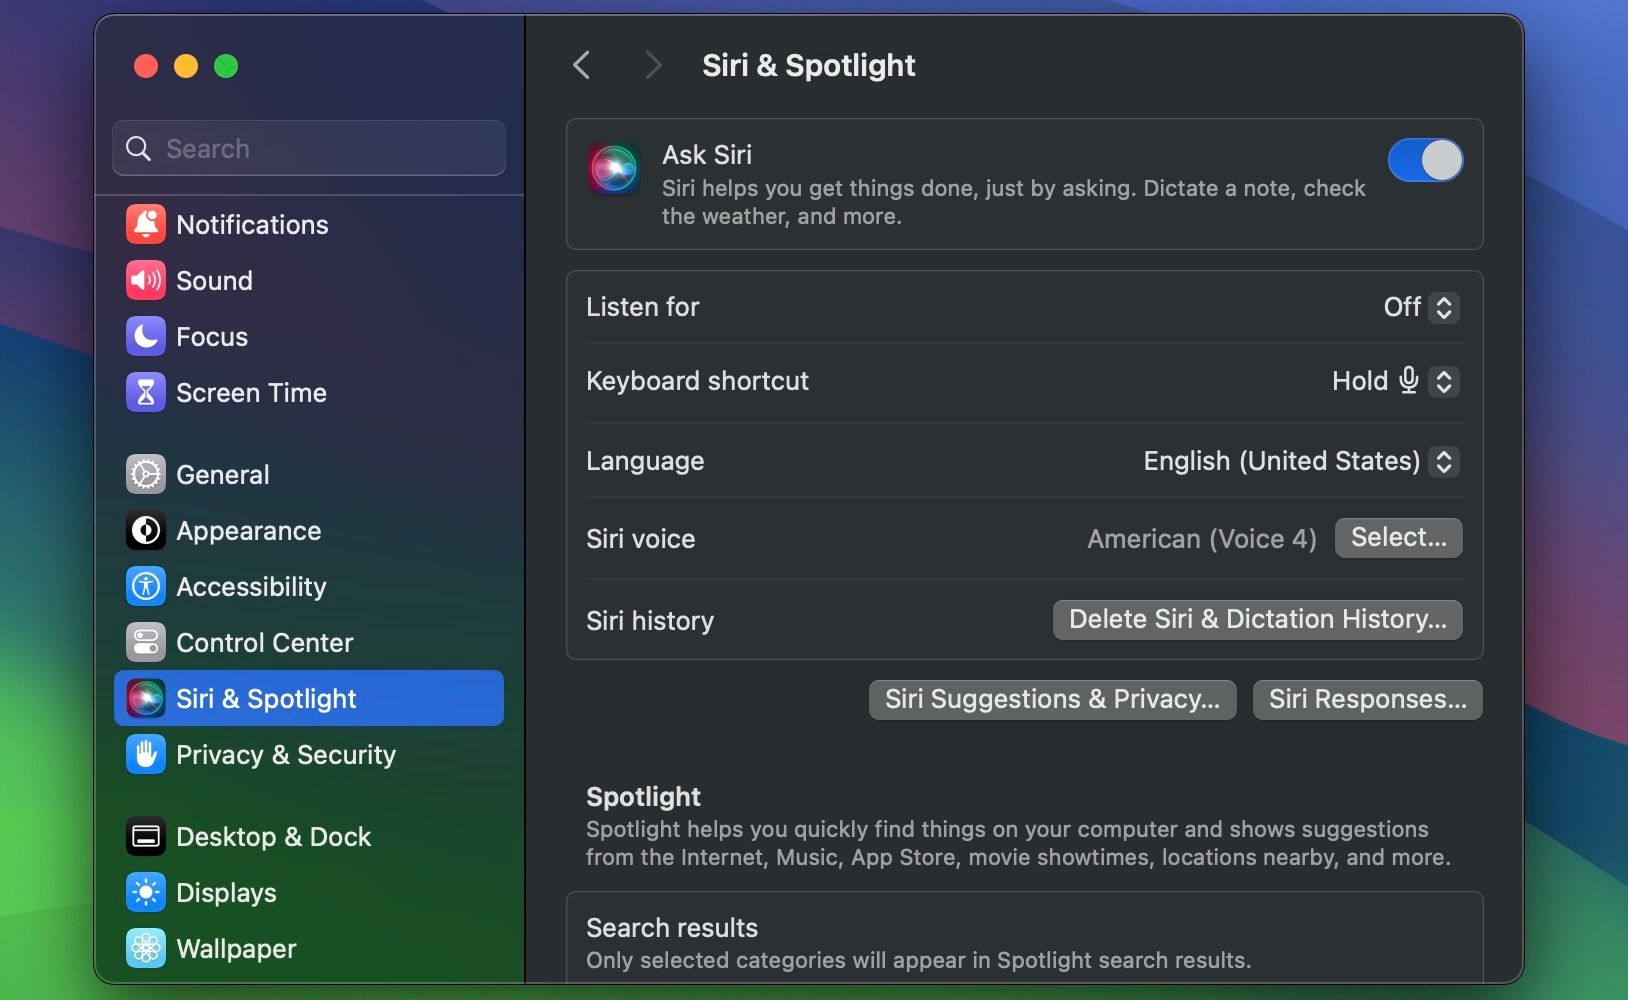
Task: Click the Control Center icon
Action: [x=146, y=642]
